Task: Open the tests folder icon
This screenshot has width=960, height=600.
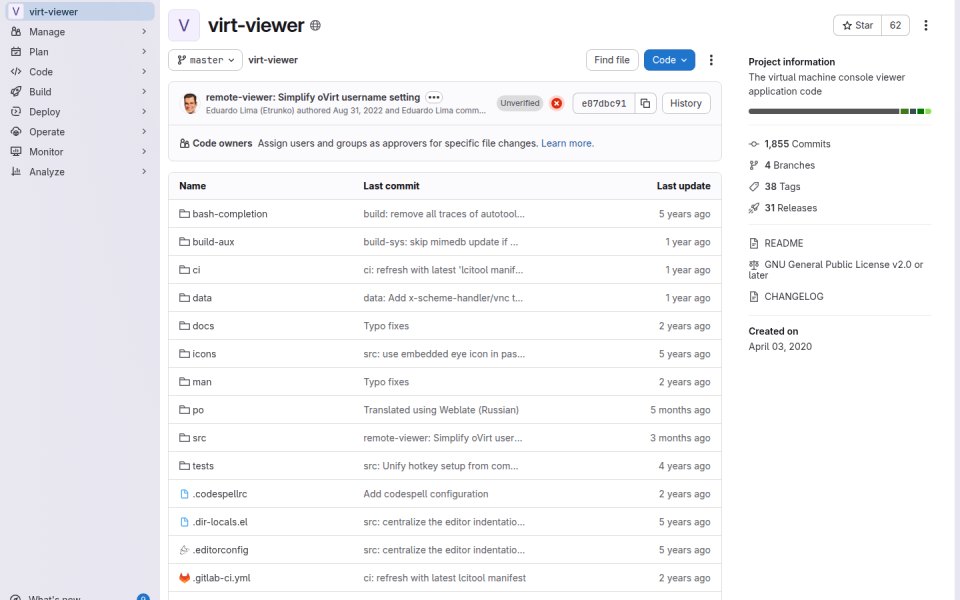Action: 184,466
